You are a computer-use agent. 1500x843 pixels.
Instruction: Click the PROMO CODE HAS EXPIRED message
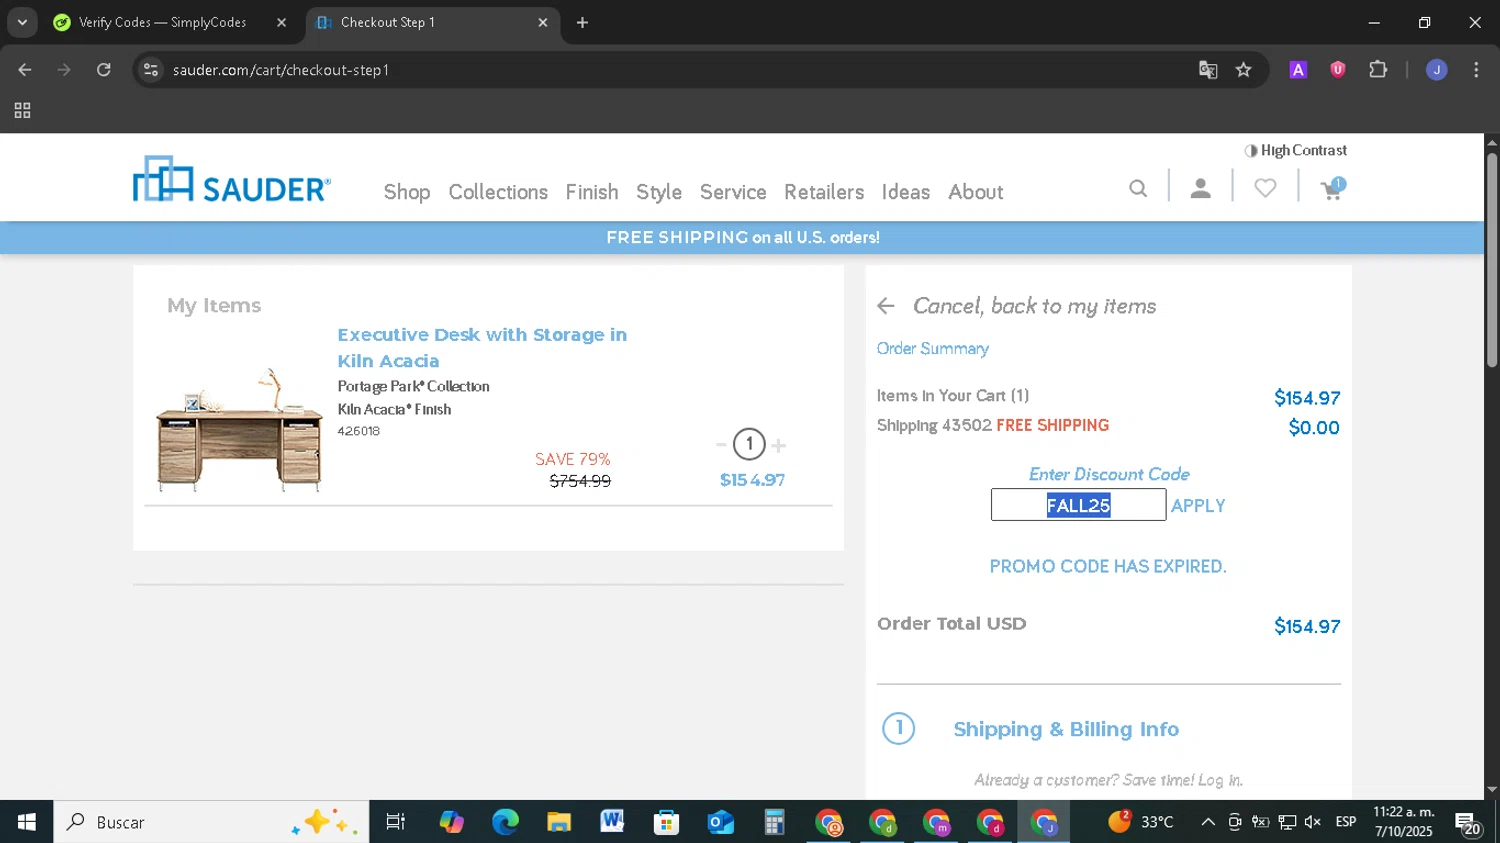point(1108,566)
